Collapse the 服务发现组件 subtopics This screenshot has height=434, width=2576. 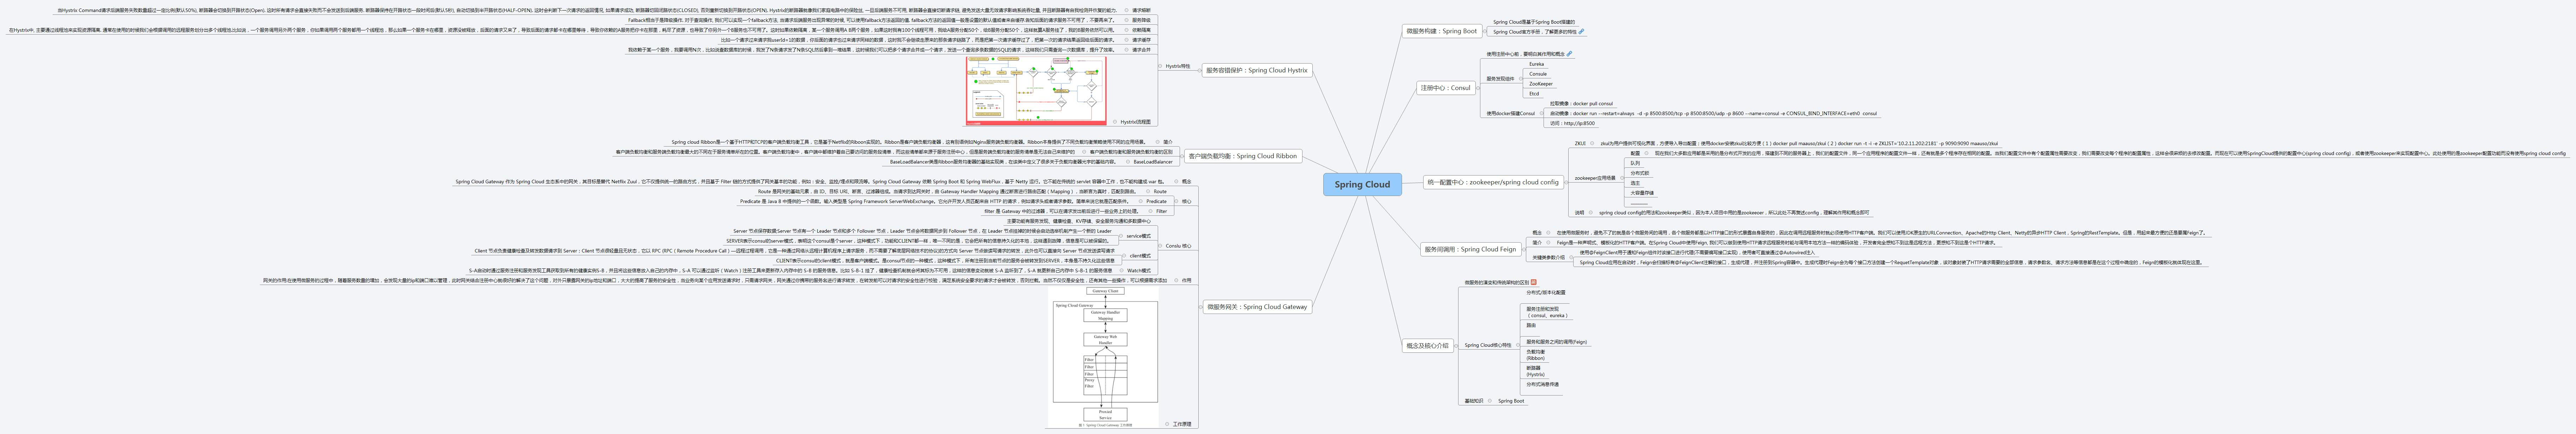[1521, 79]
